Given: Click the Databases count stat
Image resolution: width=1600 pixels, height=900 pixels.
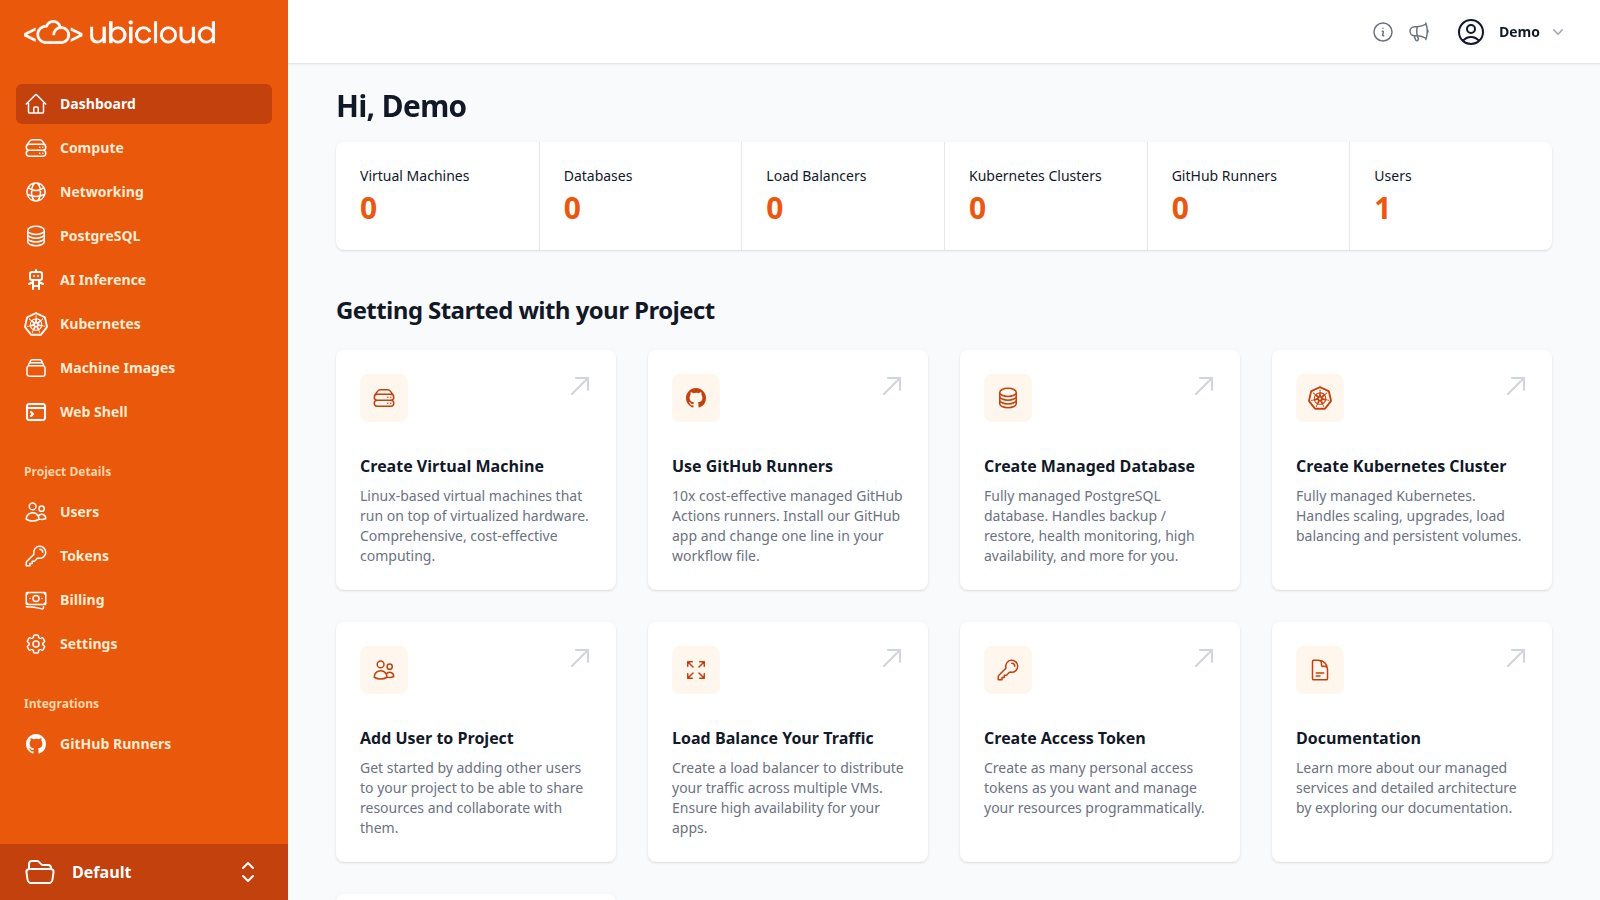Looking at the screenshot, I should point(640,196).
